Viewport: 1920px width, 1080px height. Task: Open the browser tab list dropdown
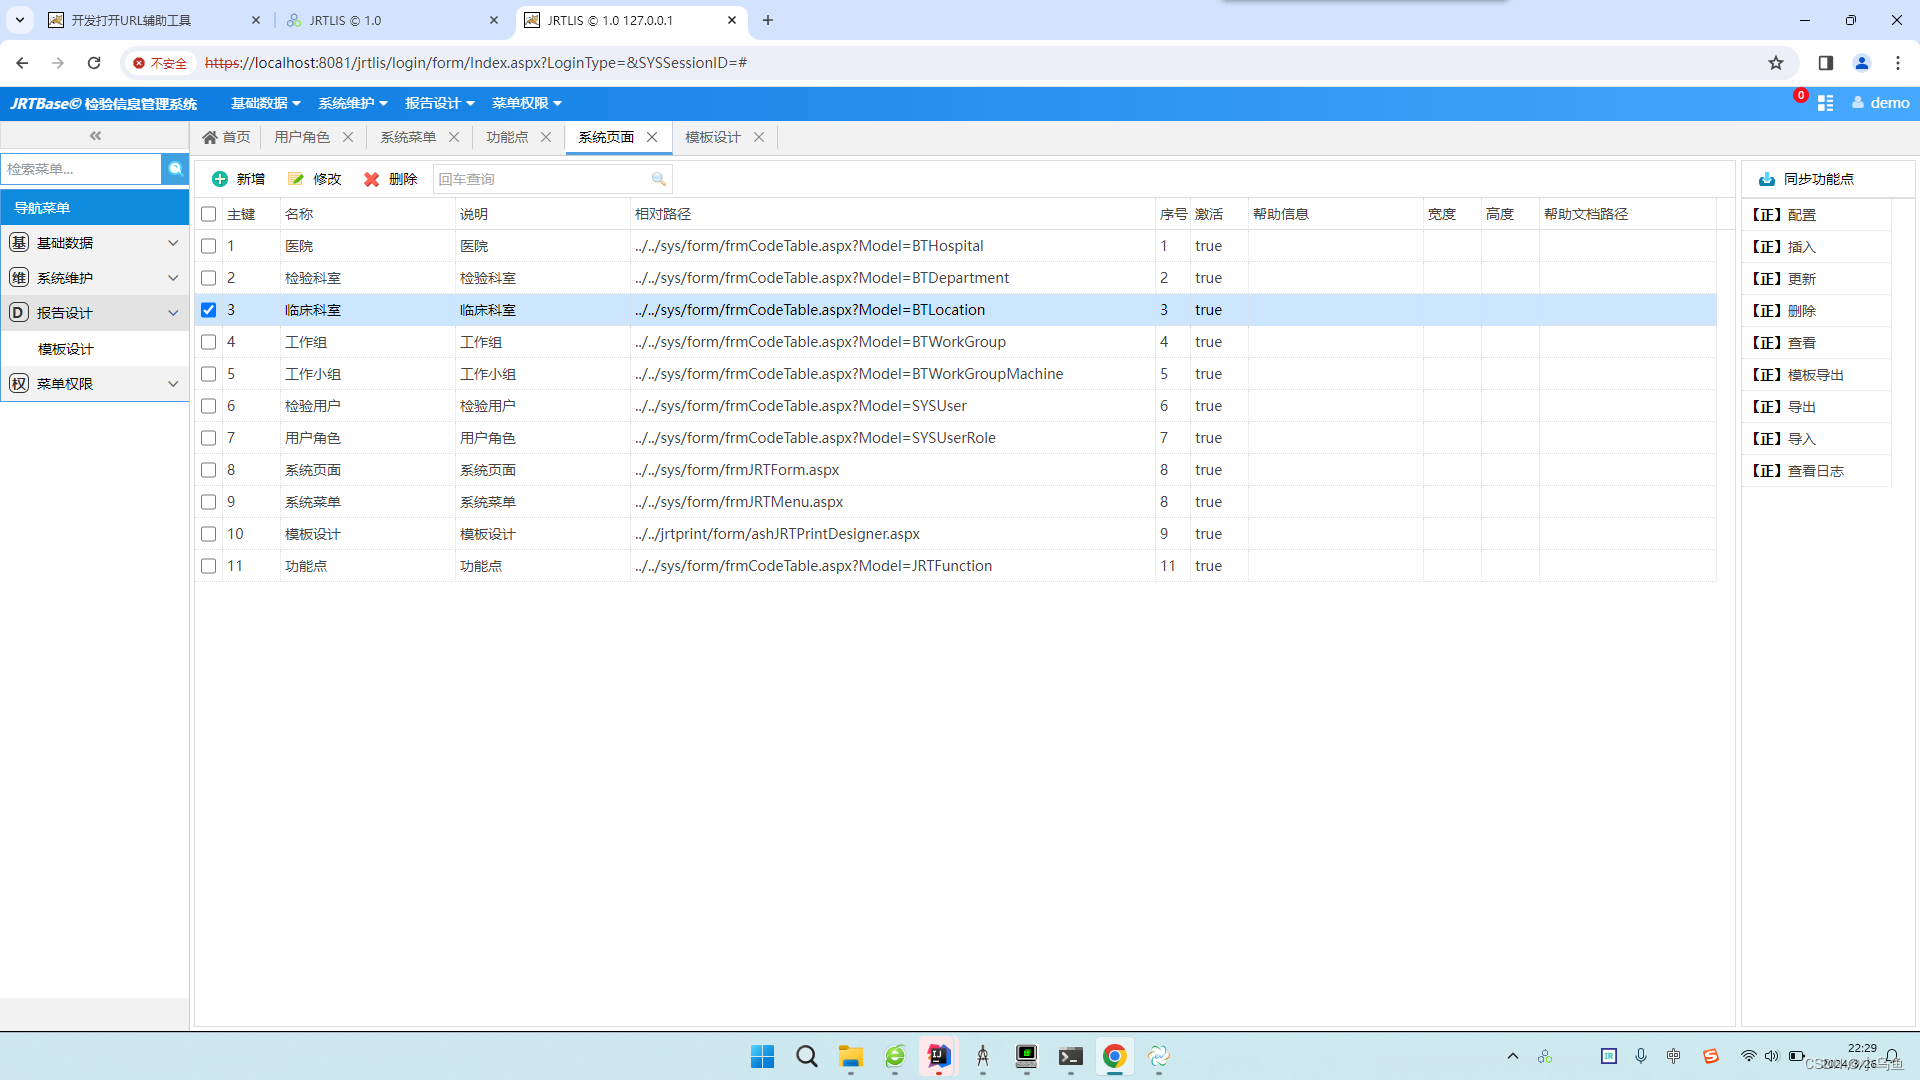(x=19, y=20)
